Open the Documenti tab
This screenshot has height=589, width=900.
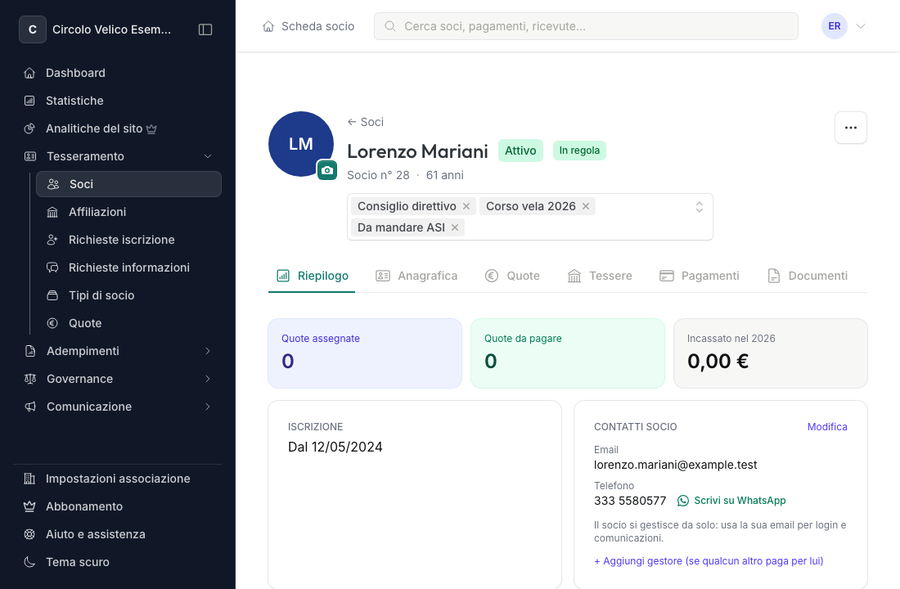(x=807, y=276)
